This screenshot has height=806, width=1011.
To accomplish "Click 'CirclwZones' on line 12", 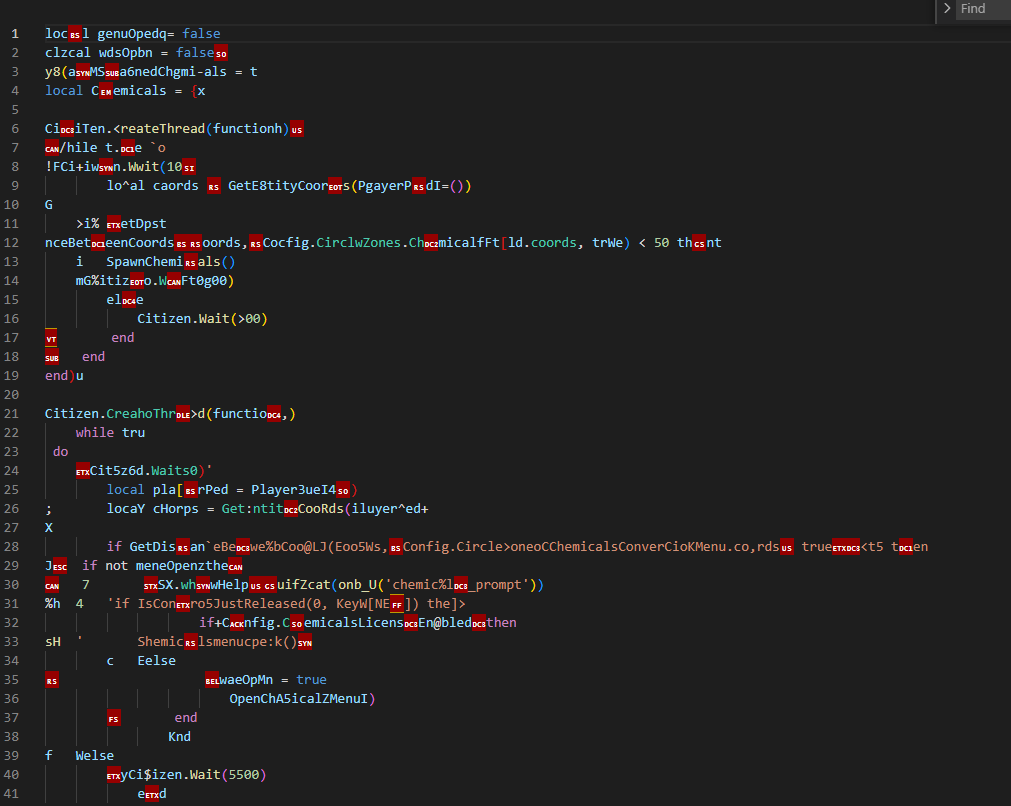I will pyautogui.click(x=360, y=242).
